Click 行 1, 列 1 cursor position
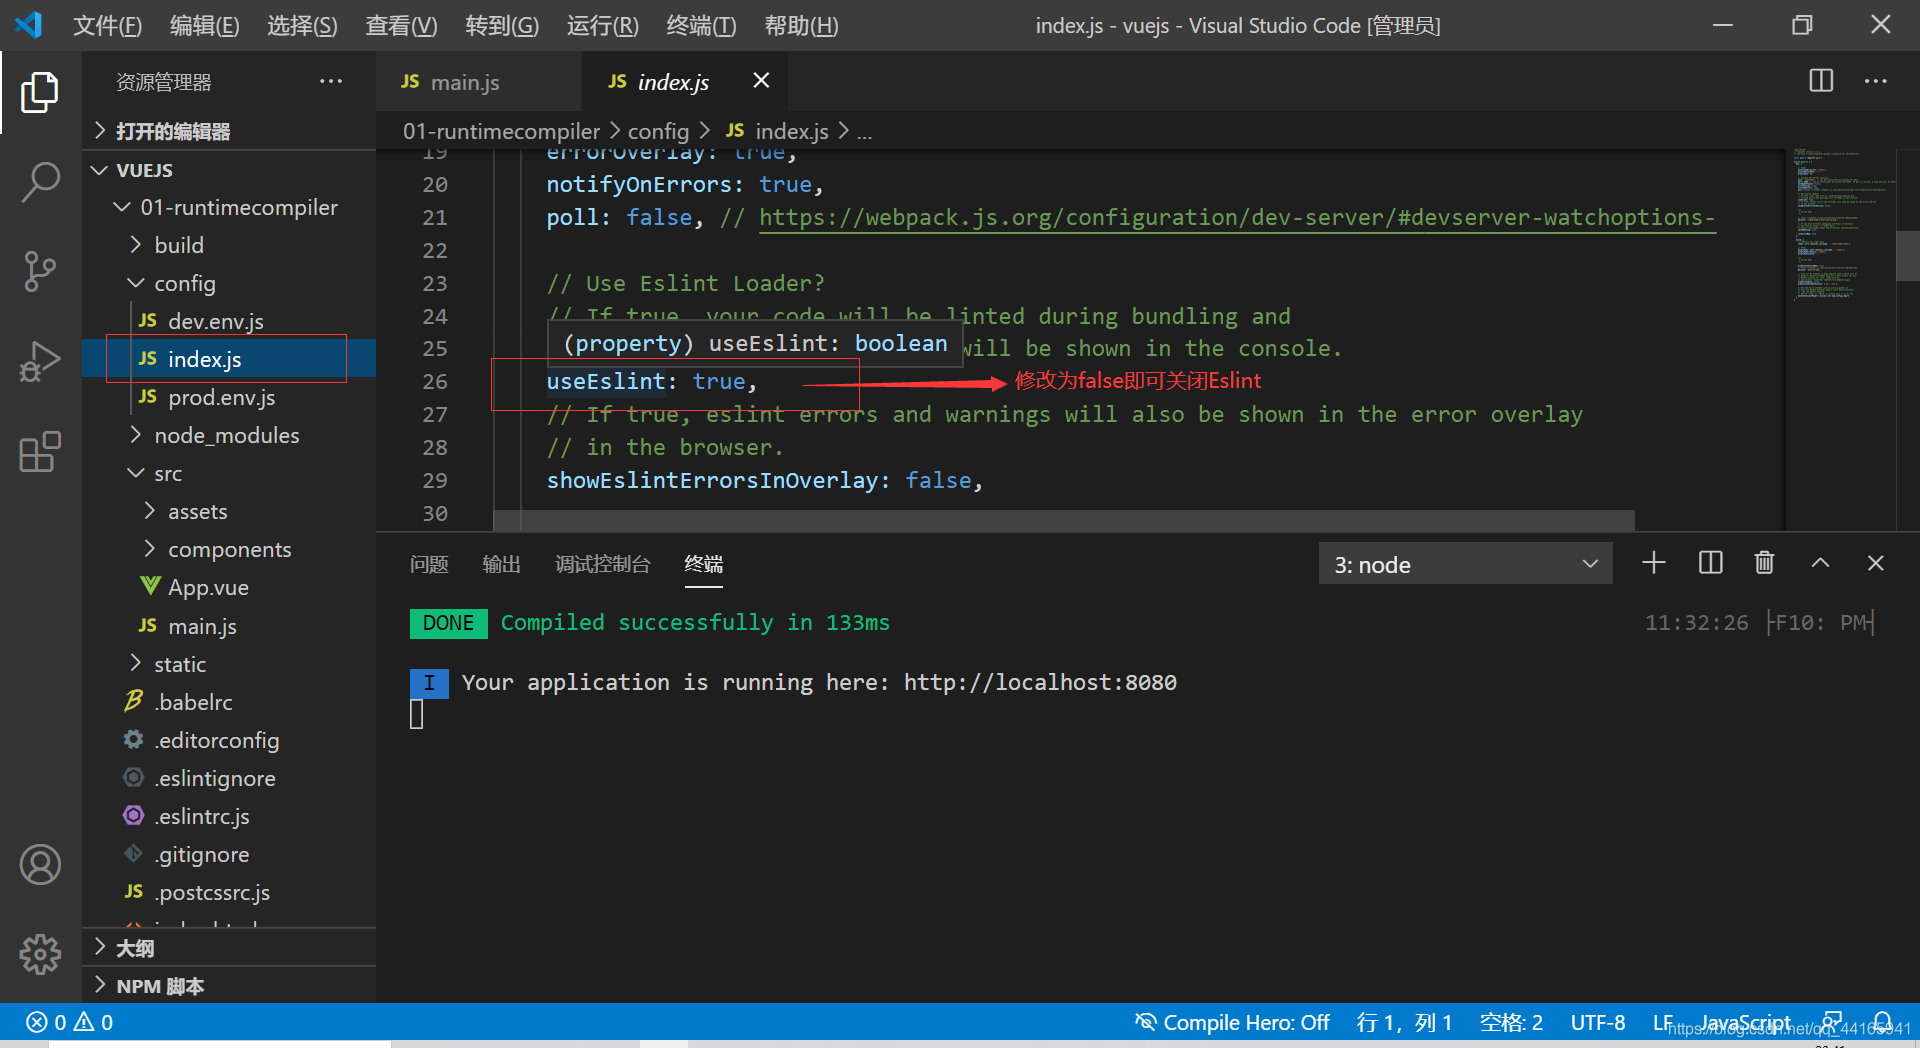This screenshot has height=1048, width=1920. coord(1404,1022)
